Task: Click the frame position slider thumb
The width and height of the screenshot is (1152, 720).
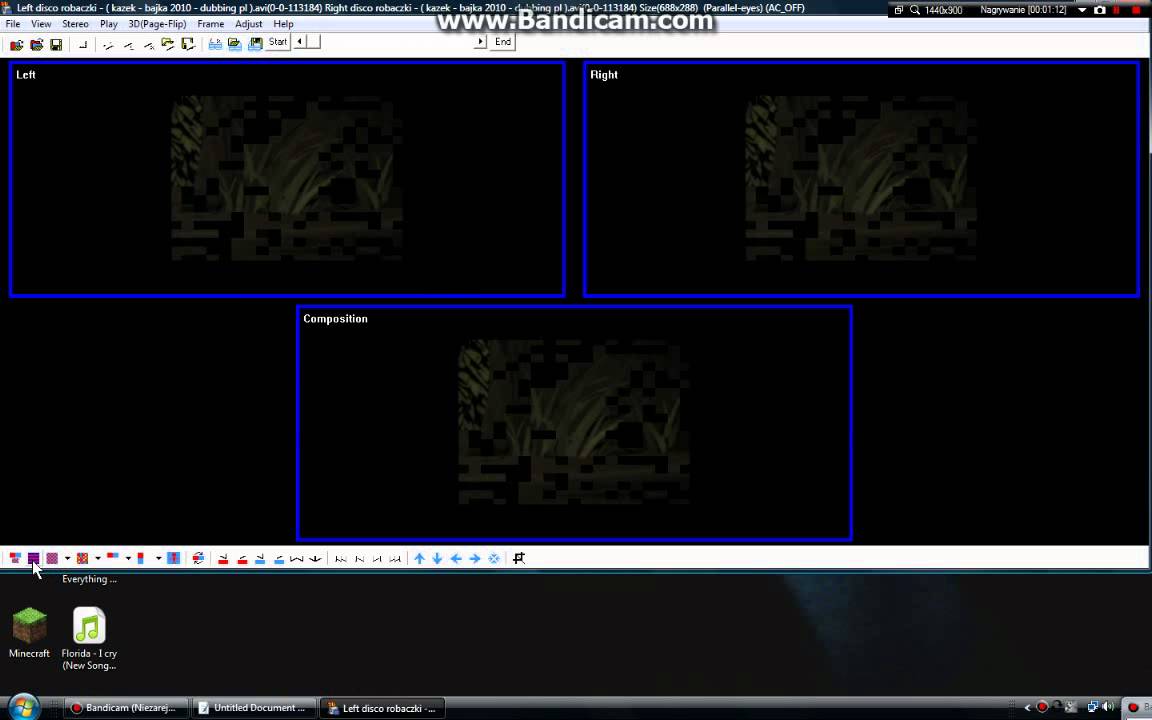Action: (314, 42)
